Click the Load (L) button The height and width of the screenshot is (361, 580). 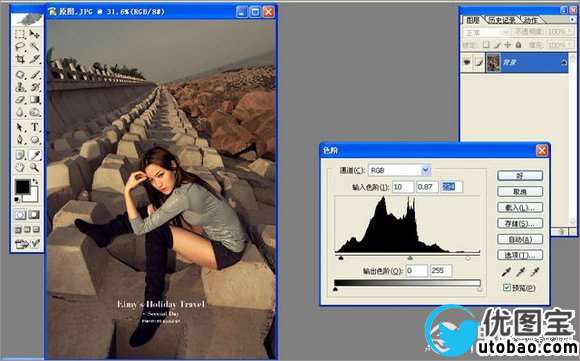pos(520,208)
